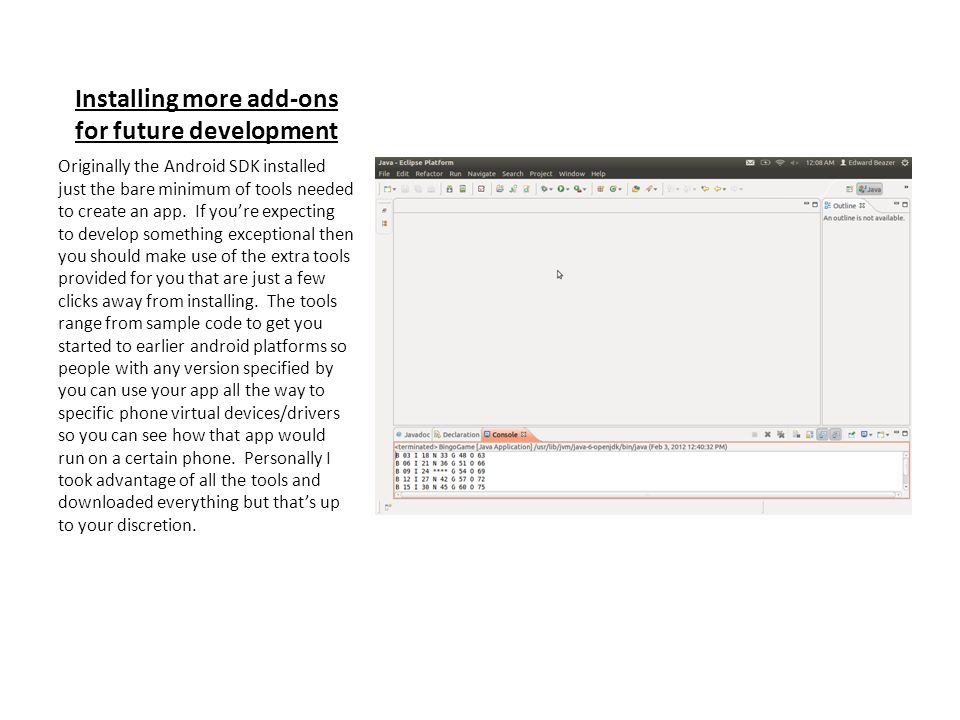Click the Back navigation arrow icon
The width and height of the screenshot is (960, 720).
(x=718, y=189)
